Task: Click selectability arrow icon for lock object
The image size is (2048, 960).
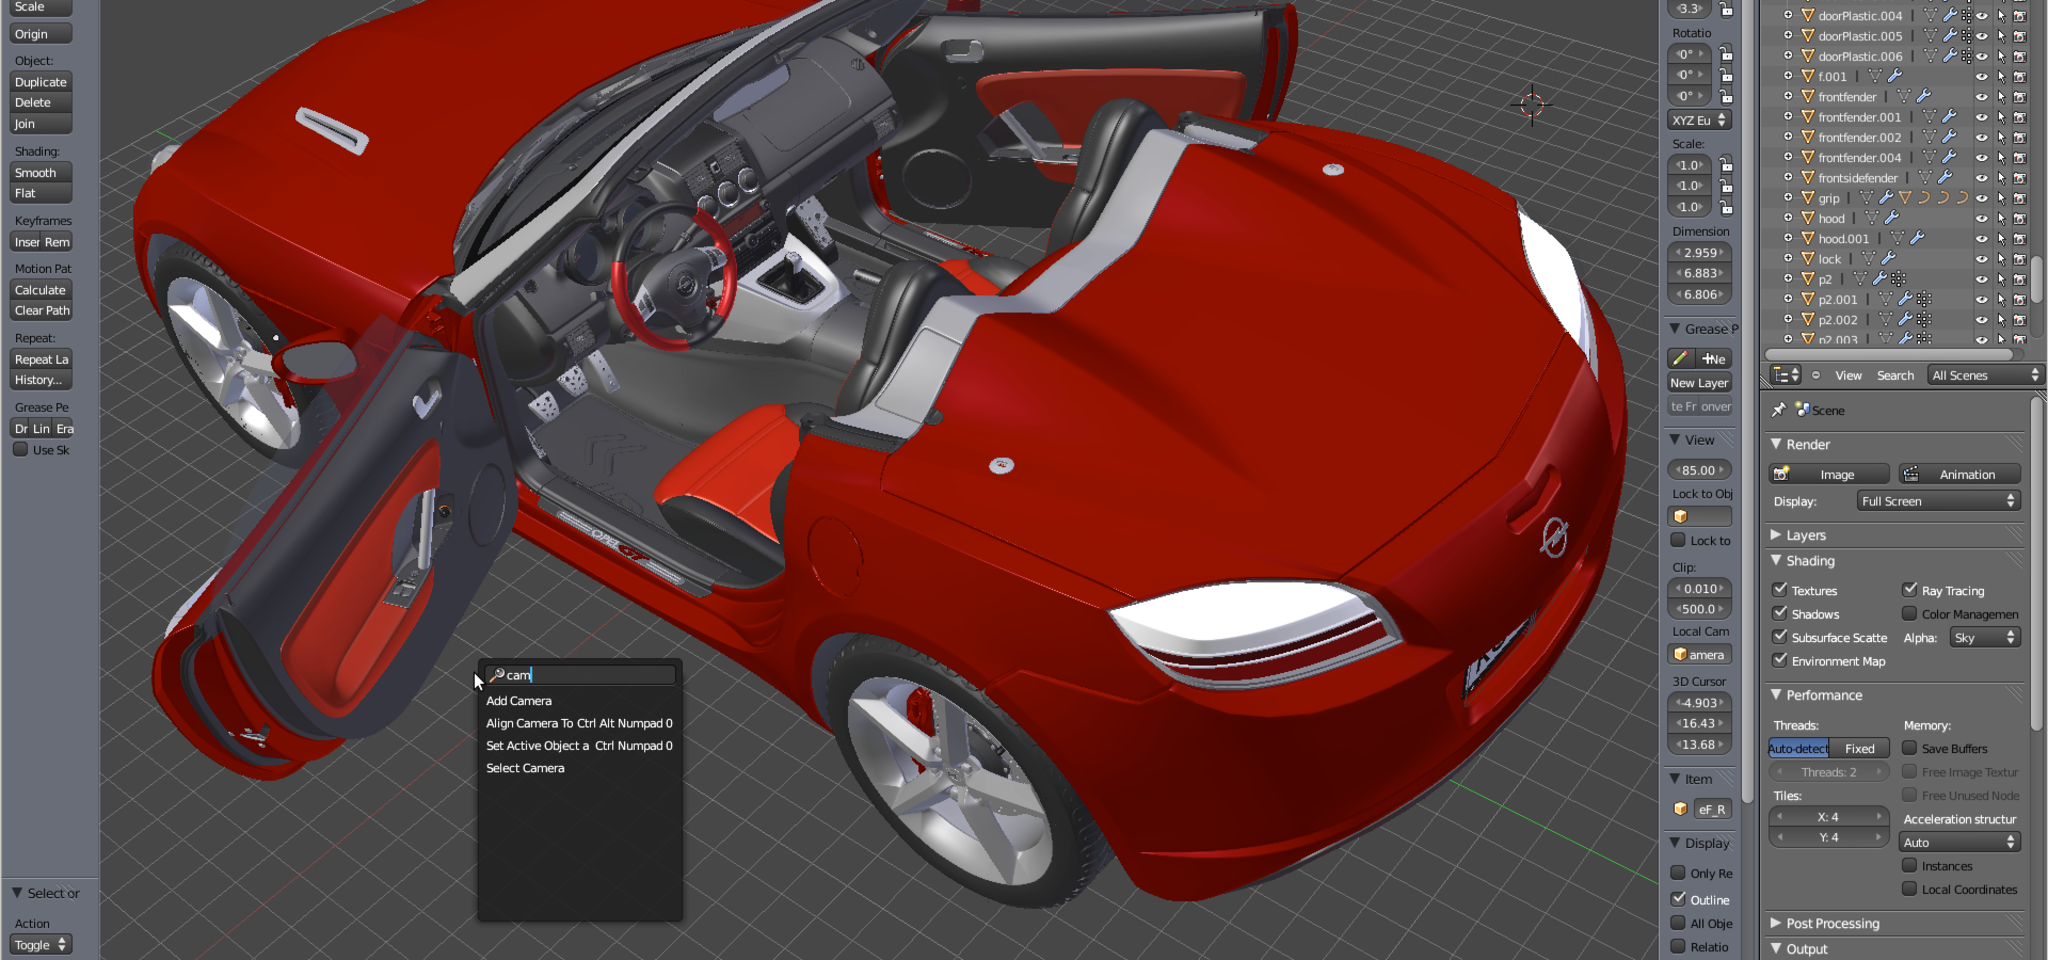Action: click(x=2001, y=259)
